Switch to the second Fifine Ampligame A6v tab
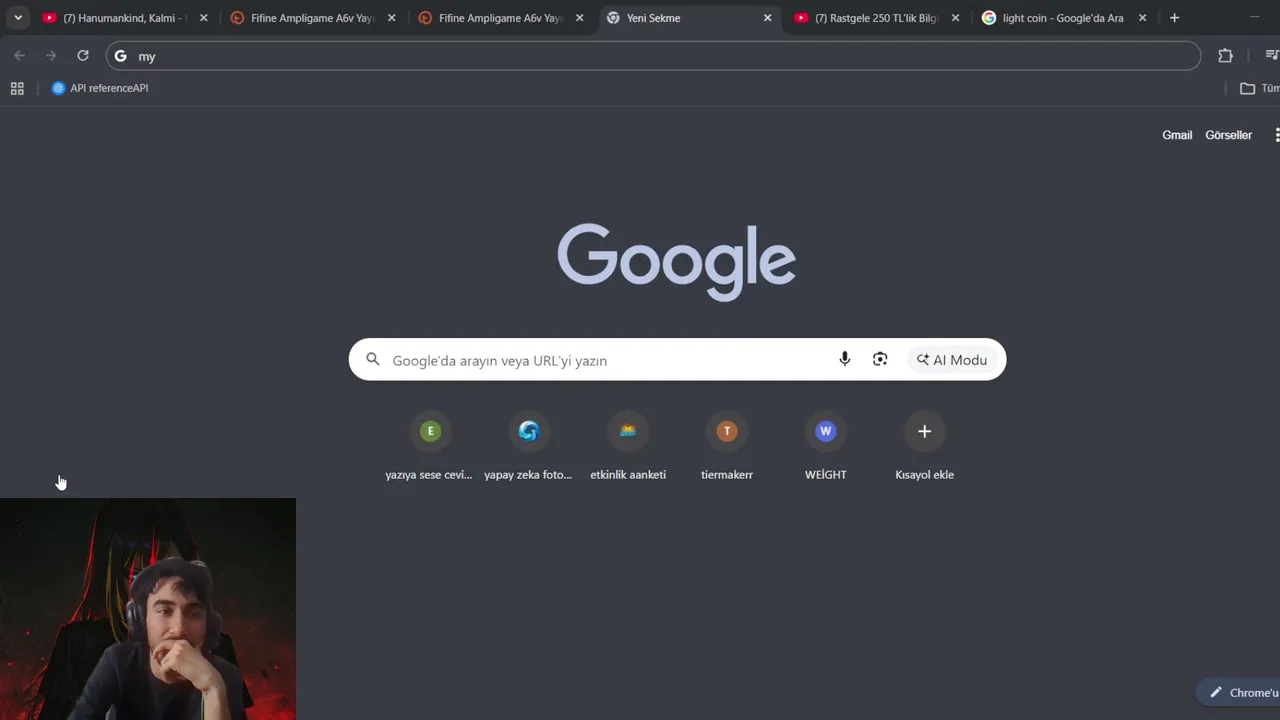 pyautogui.click(x=499, y=18)
